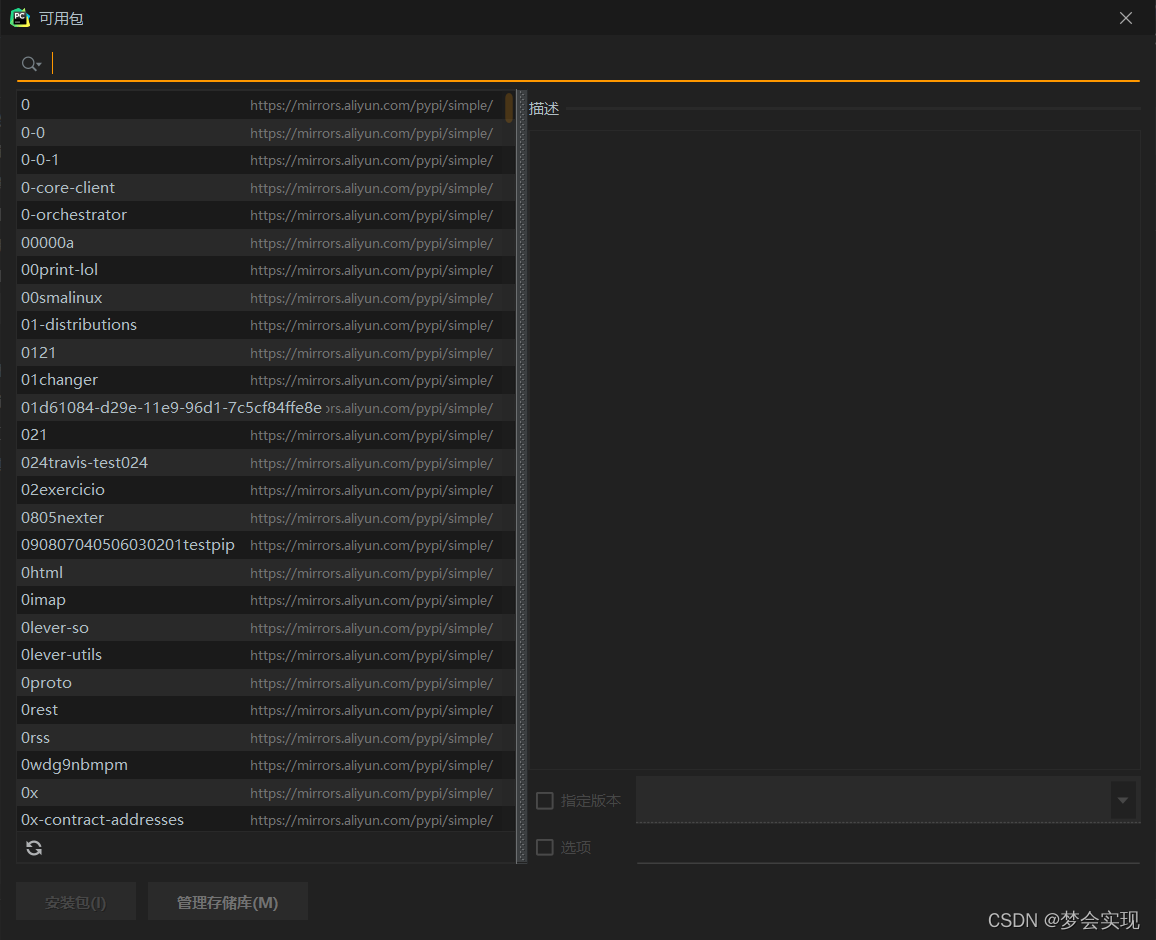The width and height of the screenshot is (1156, 940).
Task: Open the version dropdown arrow
Action: (x=1122, y=800)
